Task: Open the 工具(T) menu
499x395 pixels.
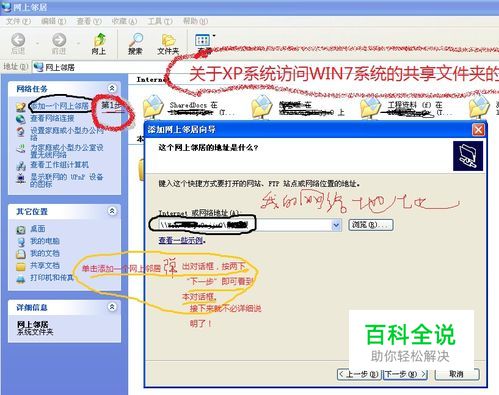Action: coord(160,21)
